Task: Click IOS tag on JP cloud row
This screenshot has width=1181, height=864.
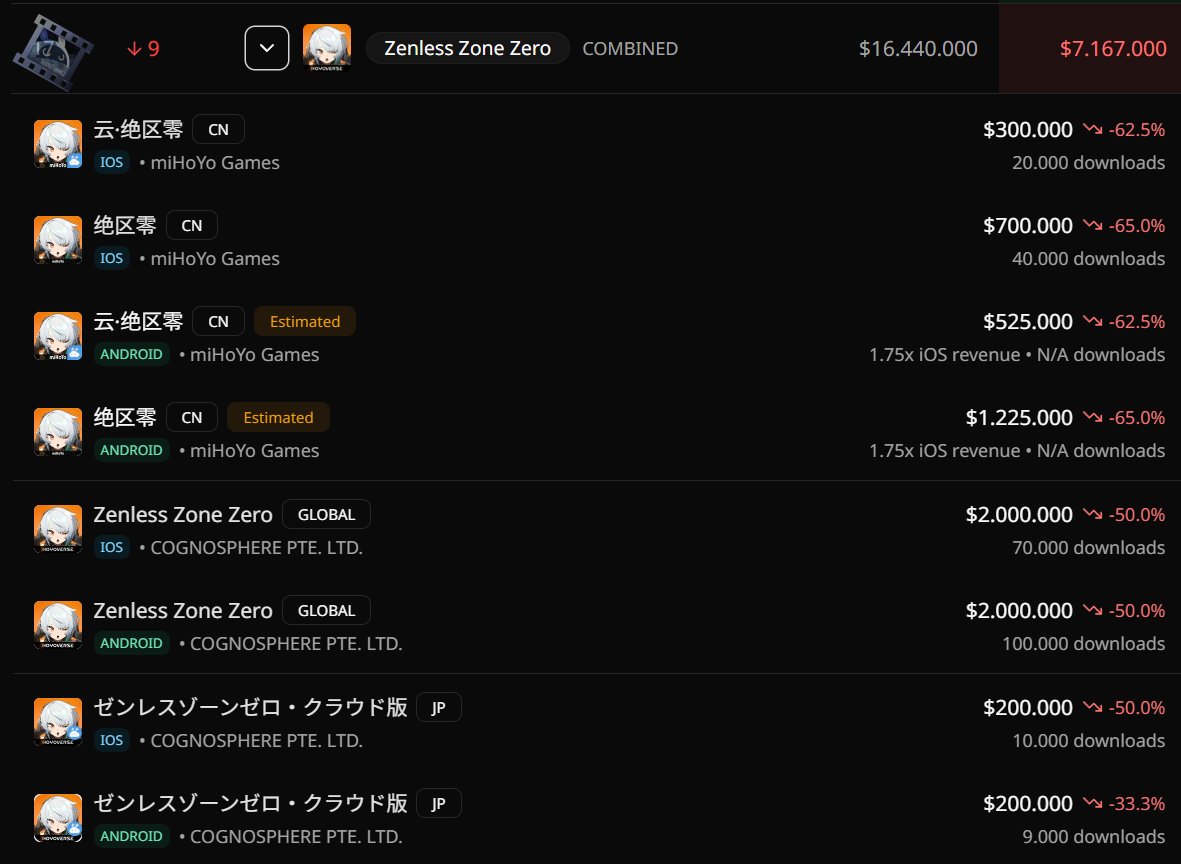Action: [x=111, y=740]
